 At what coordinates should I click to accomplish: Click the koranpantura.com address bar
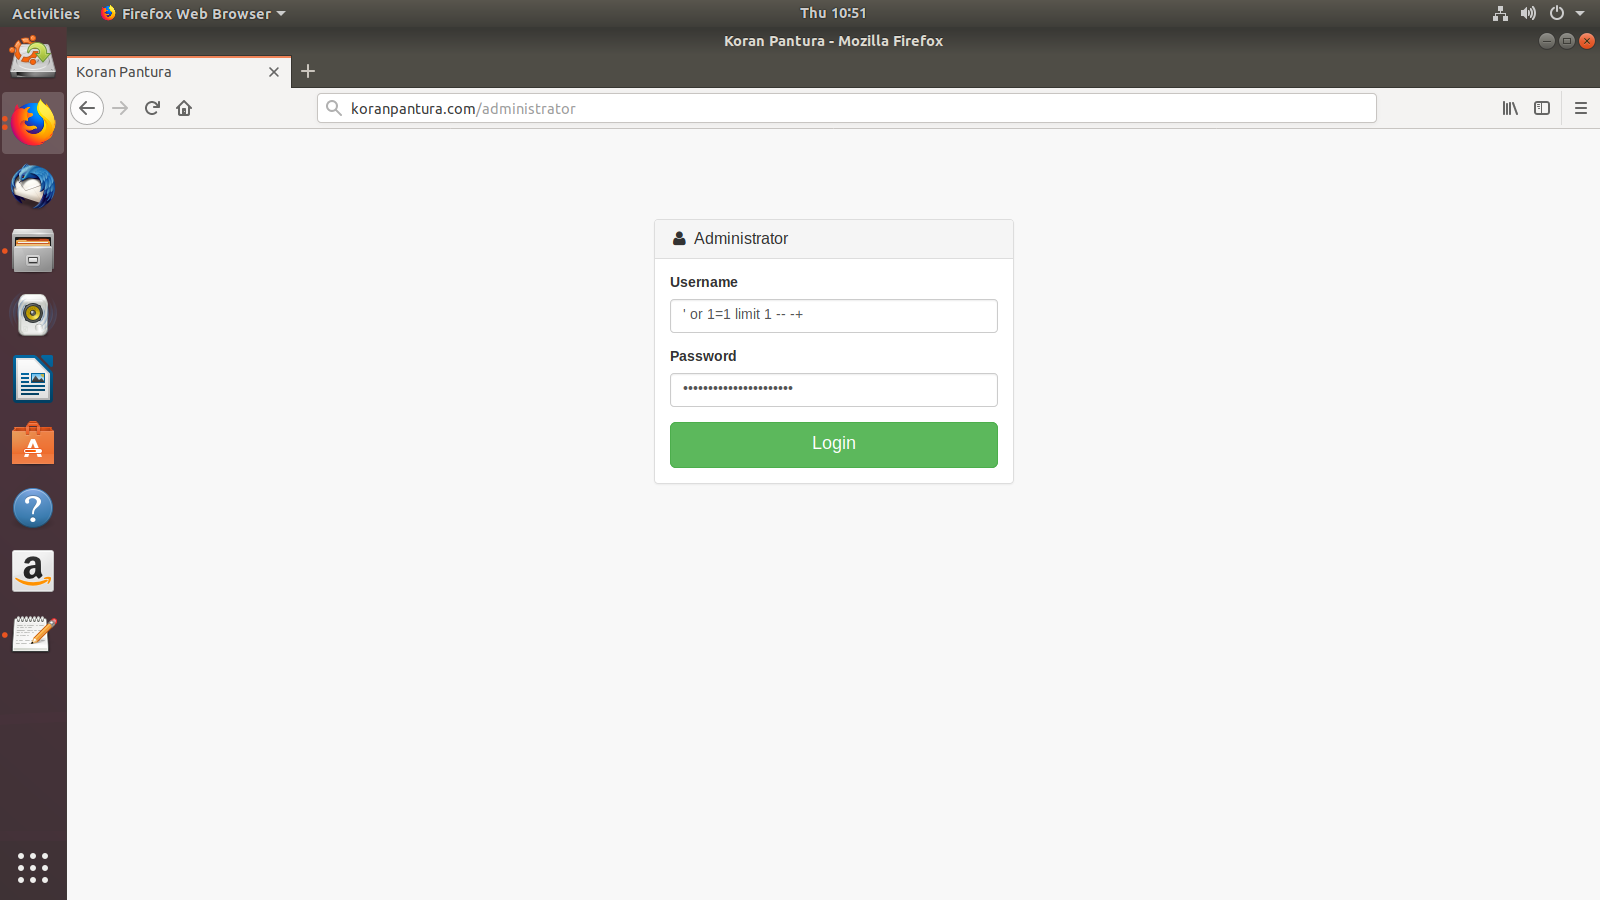(847, 108)
